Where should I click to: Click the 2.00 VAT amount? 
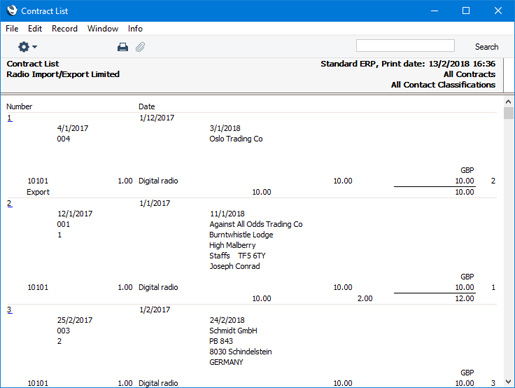point(365,298)
